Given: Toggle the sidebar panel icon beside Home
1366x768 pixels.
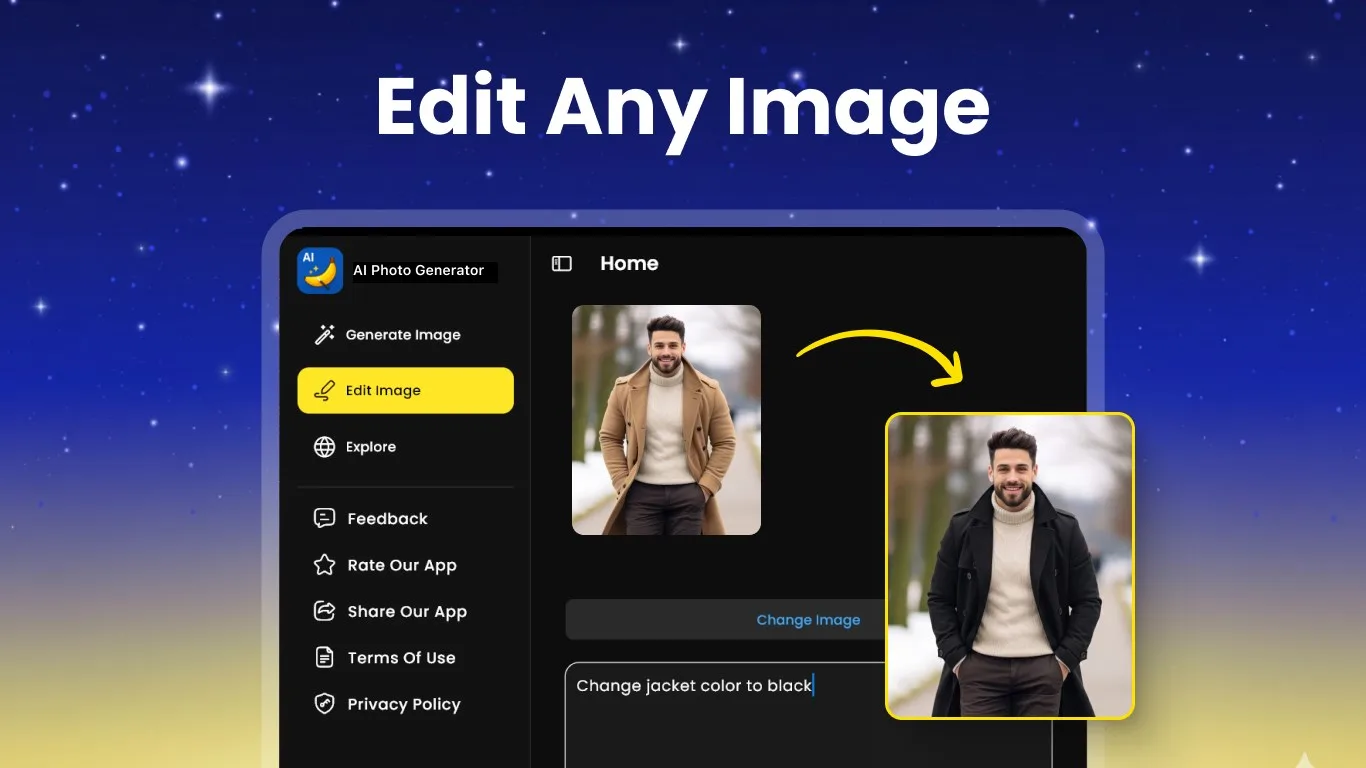Looking at the screenshot, I should [x=562, y=264].
